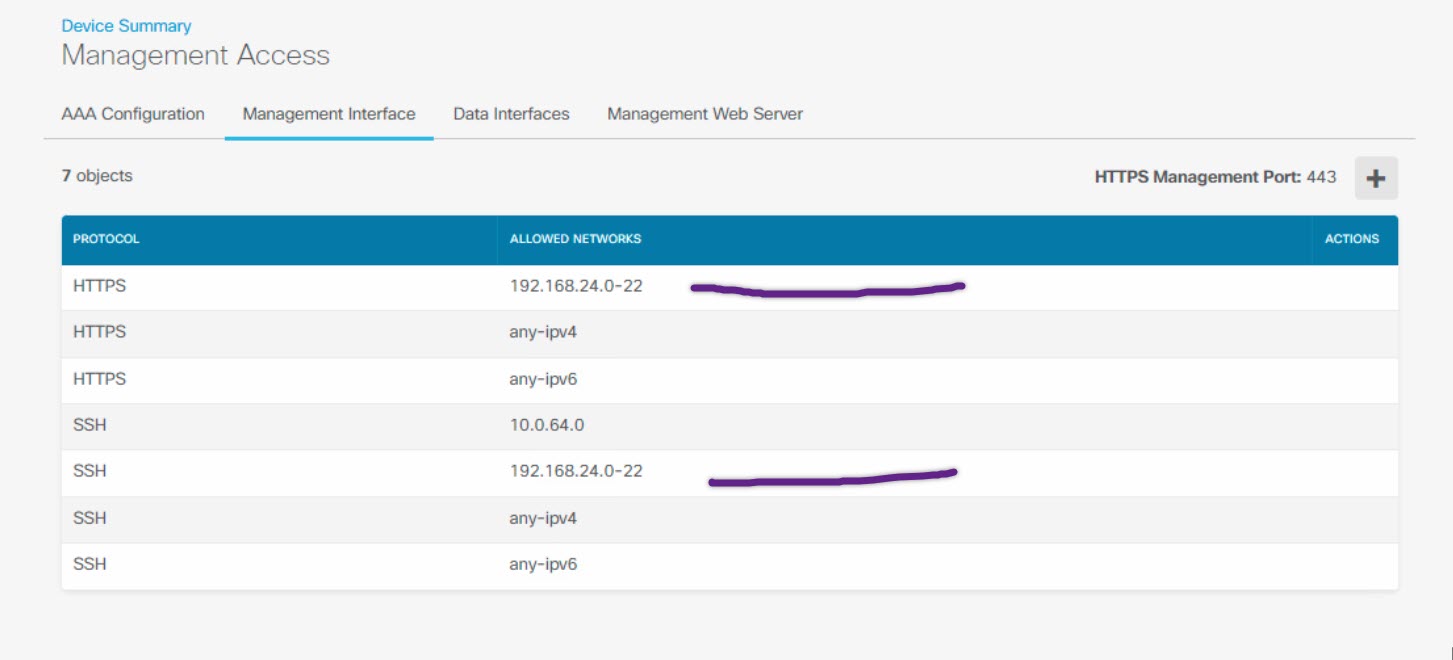Click the Actions column header

[1351, 239]
